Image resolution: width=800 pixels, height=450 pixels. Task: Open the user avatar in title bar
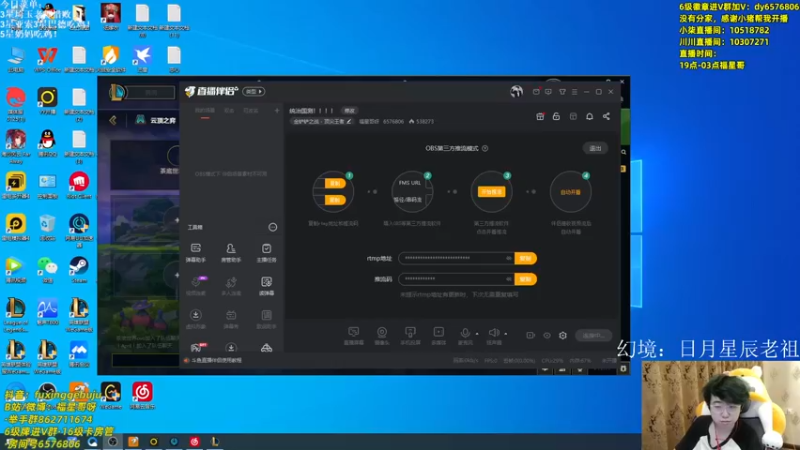click(516, 91)
